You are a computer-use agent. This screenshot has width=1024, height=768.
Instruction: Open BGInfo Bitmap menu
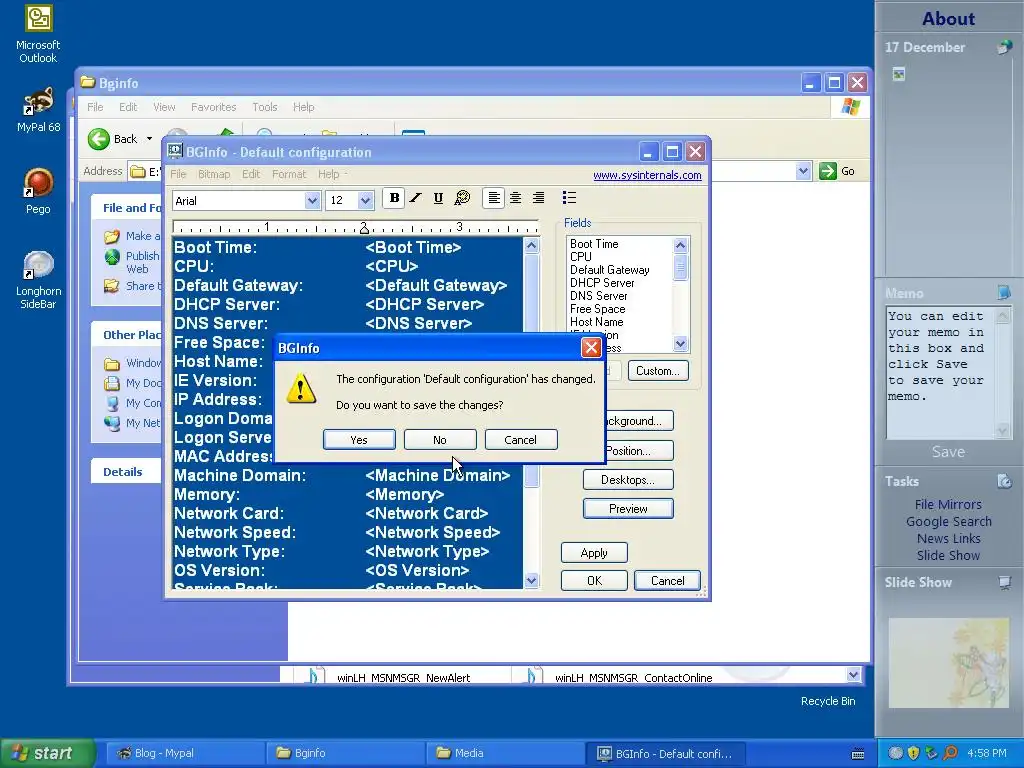(x=214, y=174)
